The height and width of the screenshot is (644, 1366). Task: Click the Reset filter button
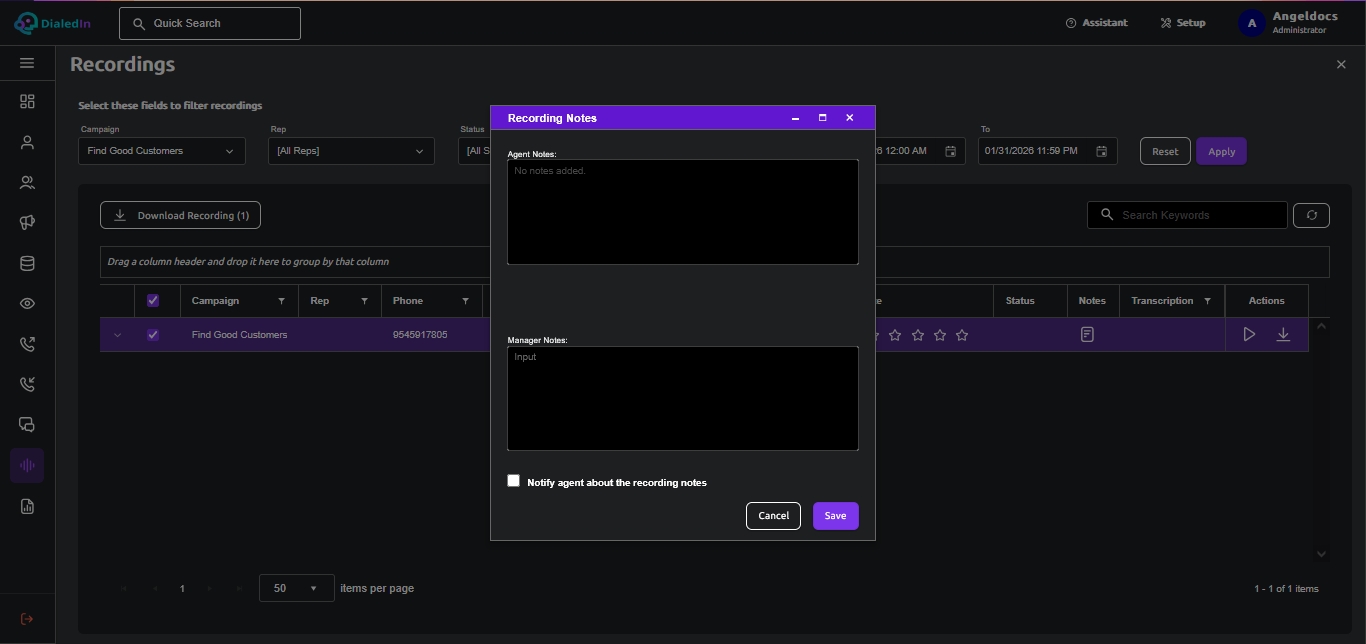[1165, 152]
